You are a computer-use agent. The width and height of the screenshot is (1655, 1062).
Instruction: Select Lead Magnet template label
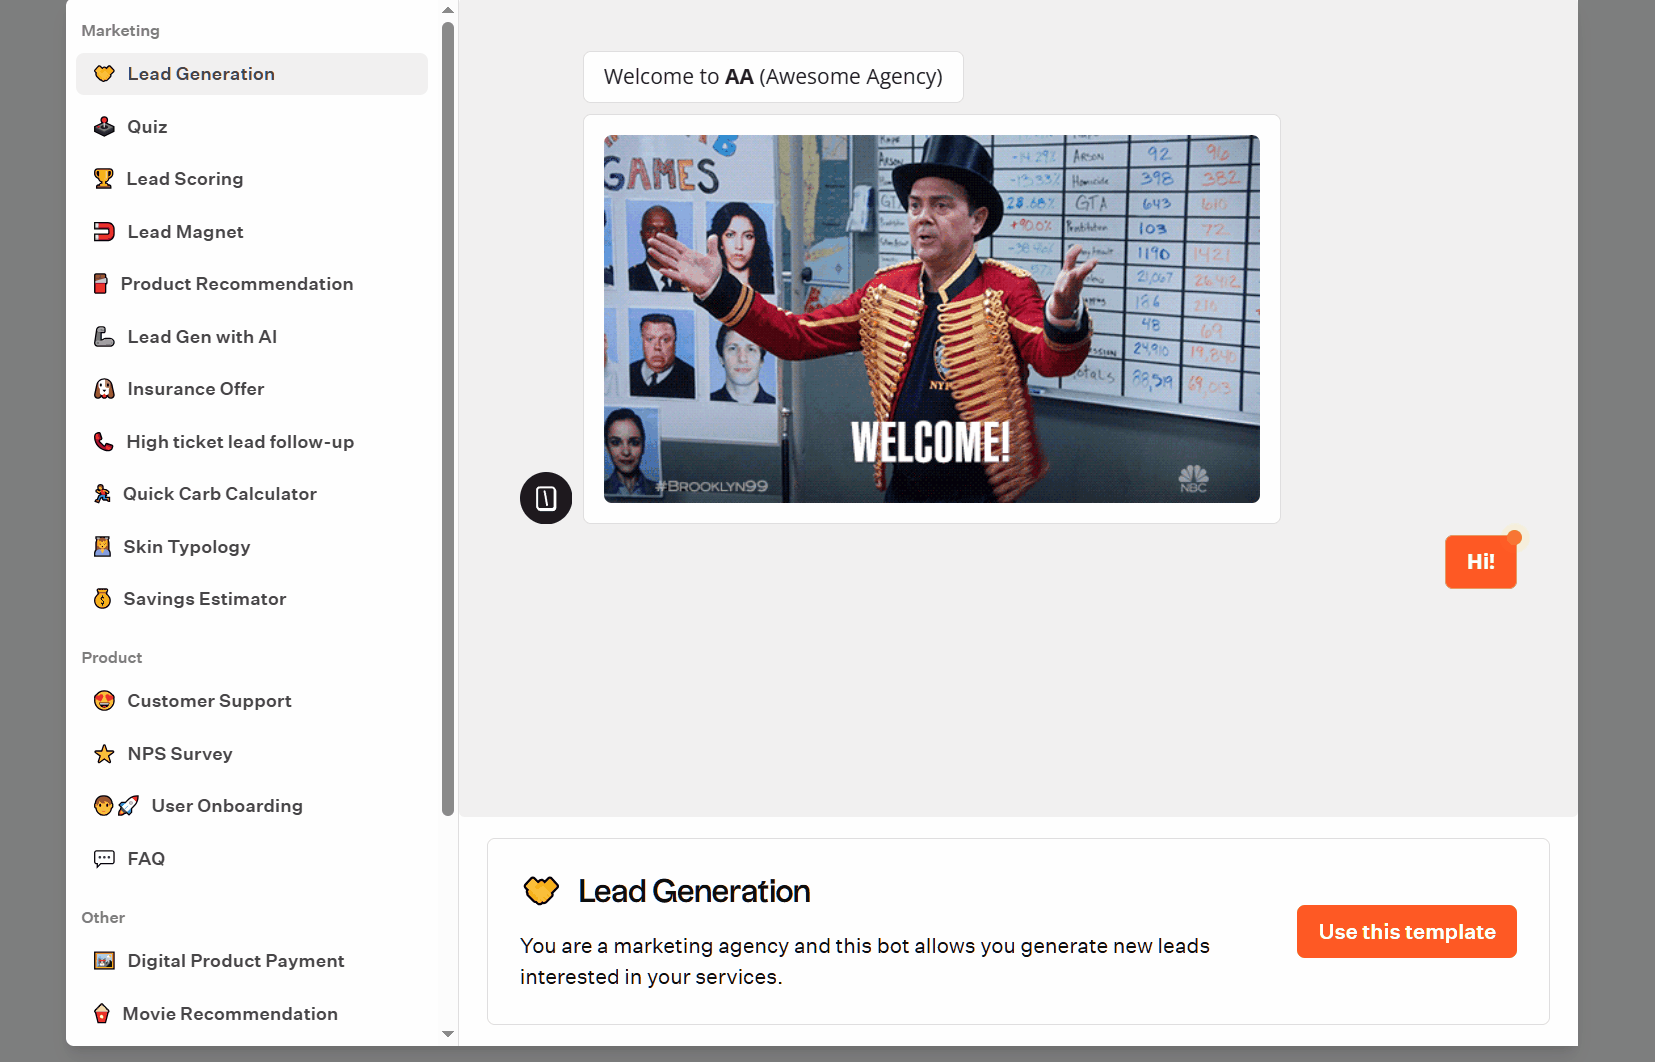[x=186, y=232]
